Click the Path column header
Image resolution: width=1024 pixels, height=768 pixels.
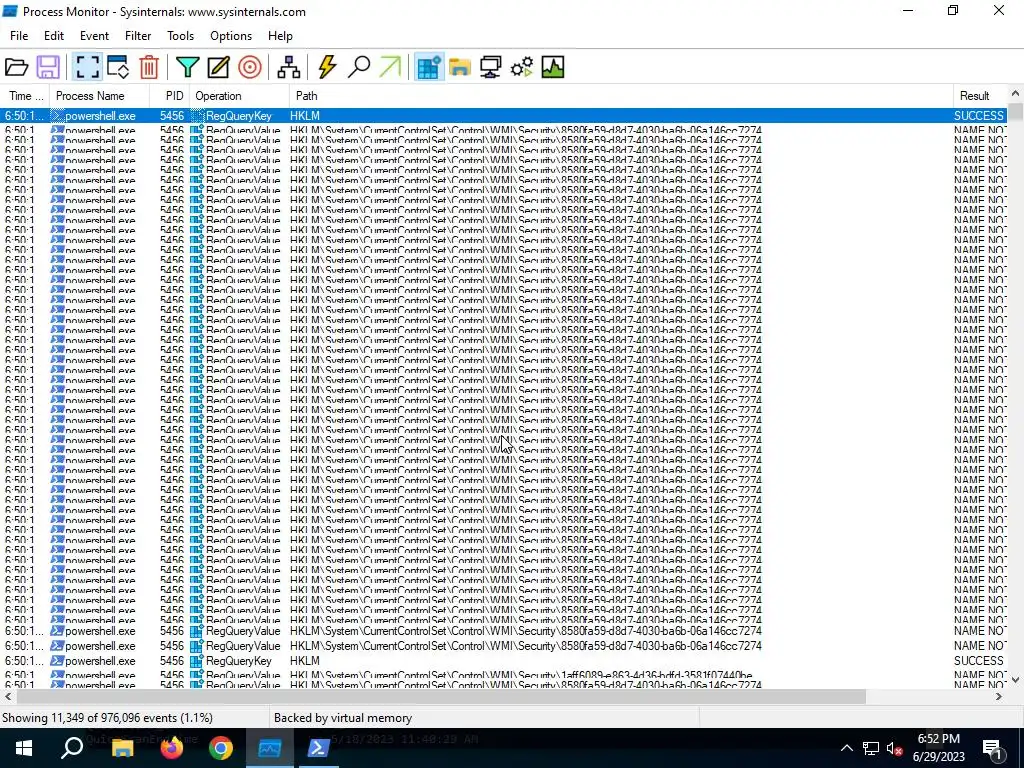[x=621, y=96]
